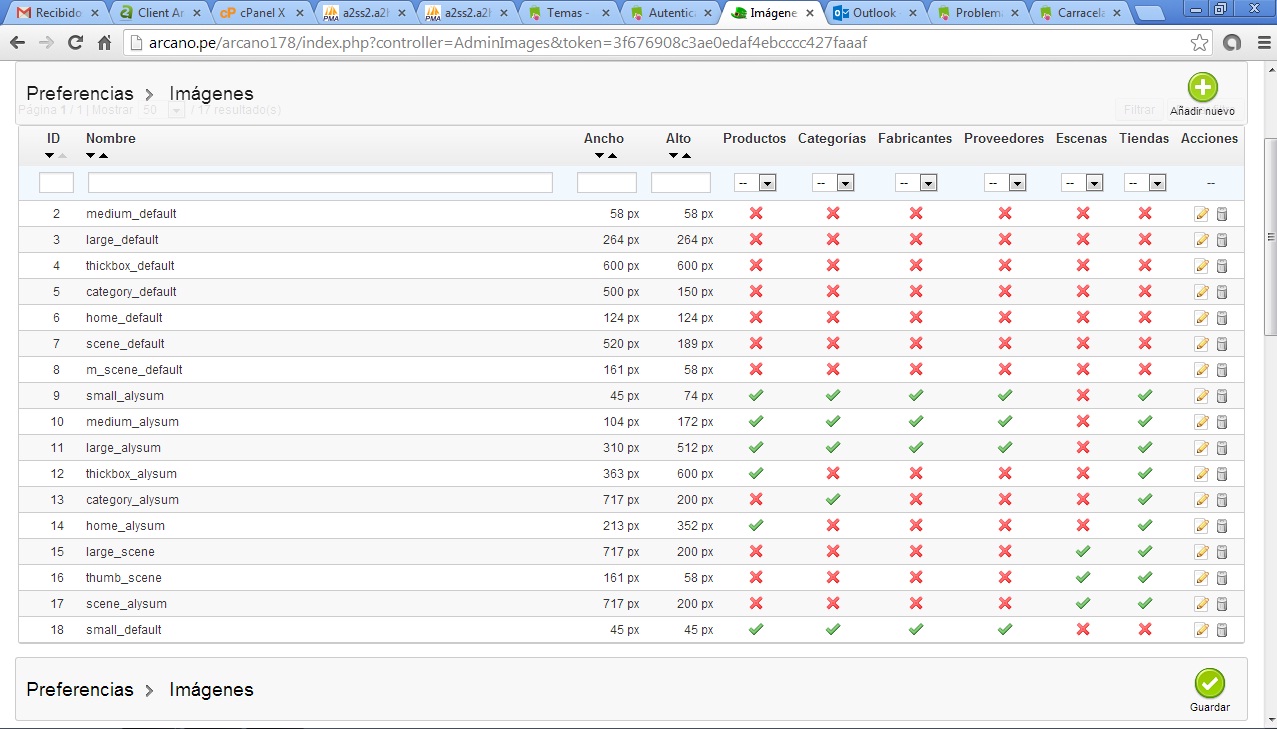Edit the large_default row
Screen dimensions: 1277x729
1202,240
